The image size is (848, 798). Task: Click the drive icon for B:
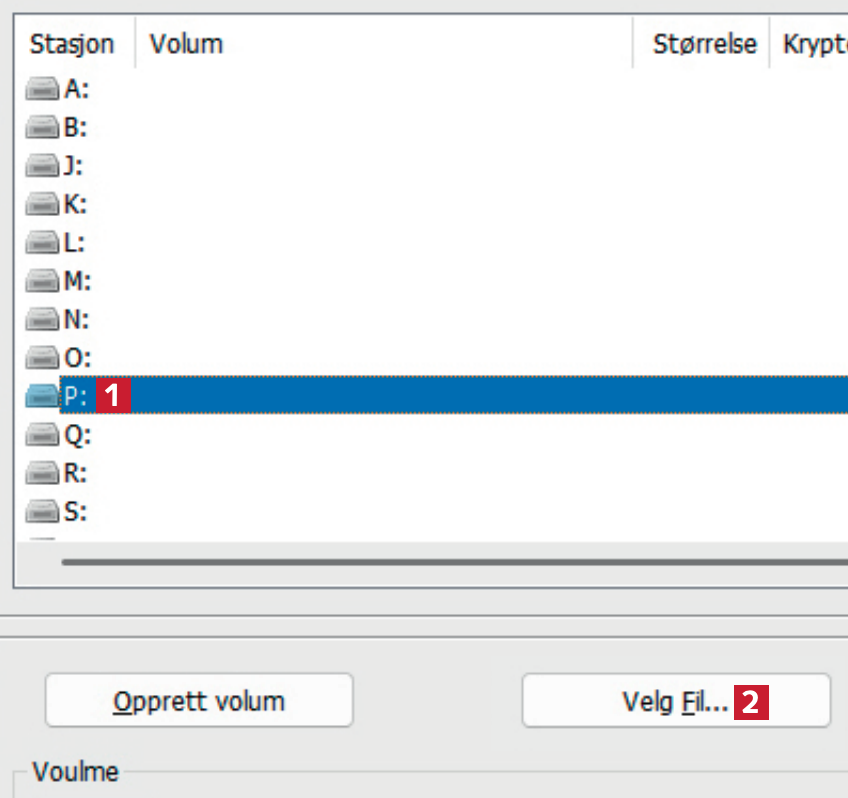click(x=43, y=128)
